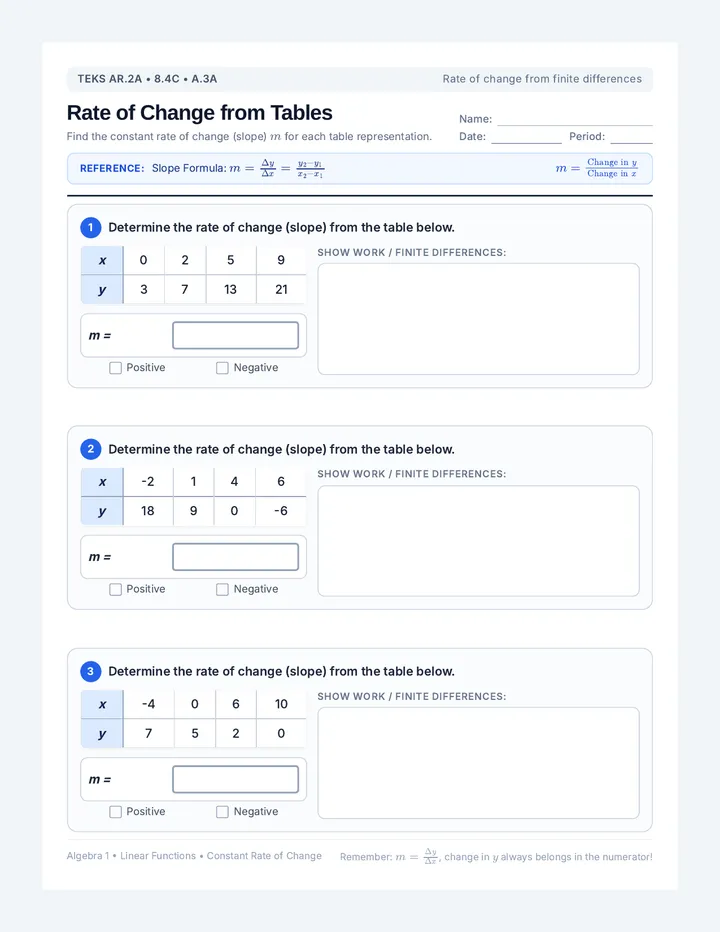Click the show work area for problem 3
720x932 pixels.
pos(479,763)
